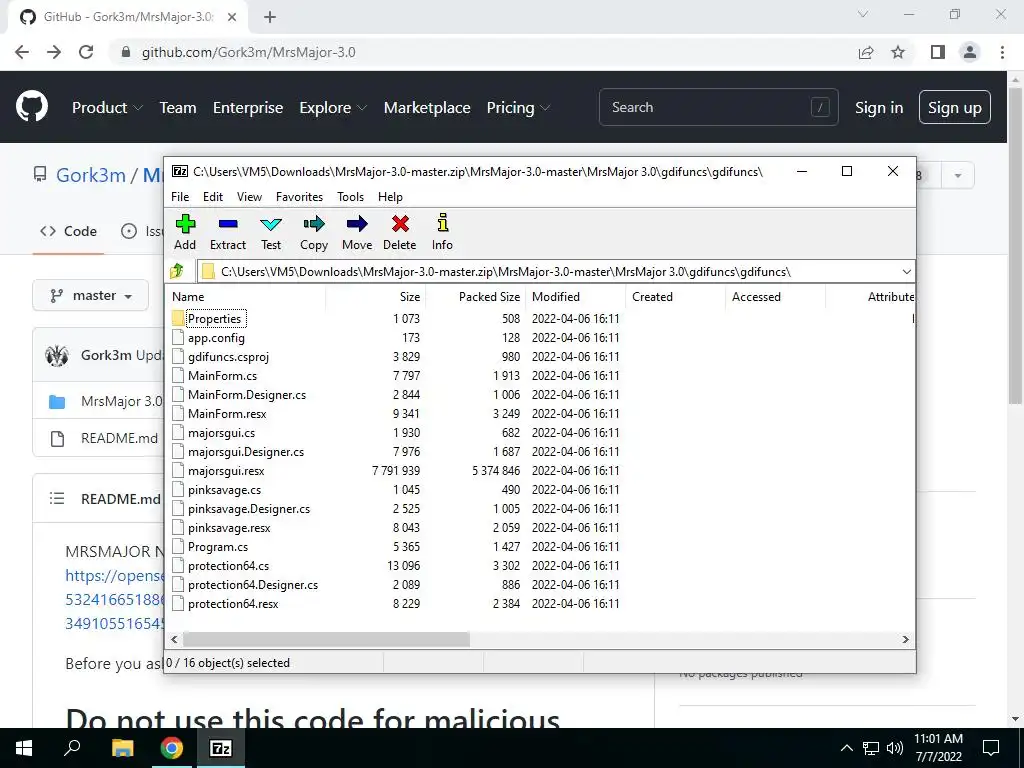Open the Info tool in 7-Zip

tap(442, 232)
